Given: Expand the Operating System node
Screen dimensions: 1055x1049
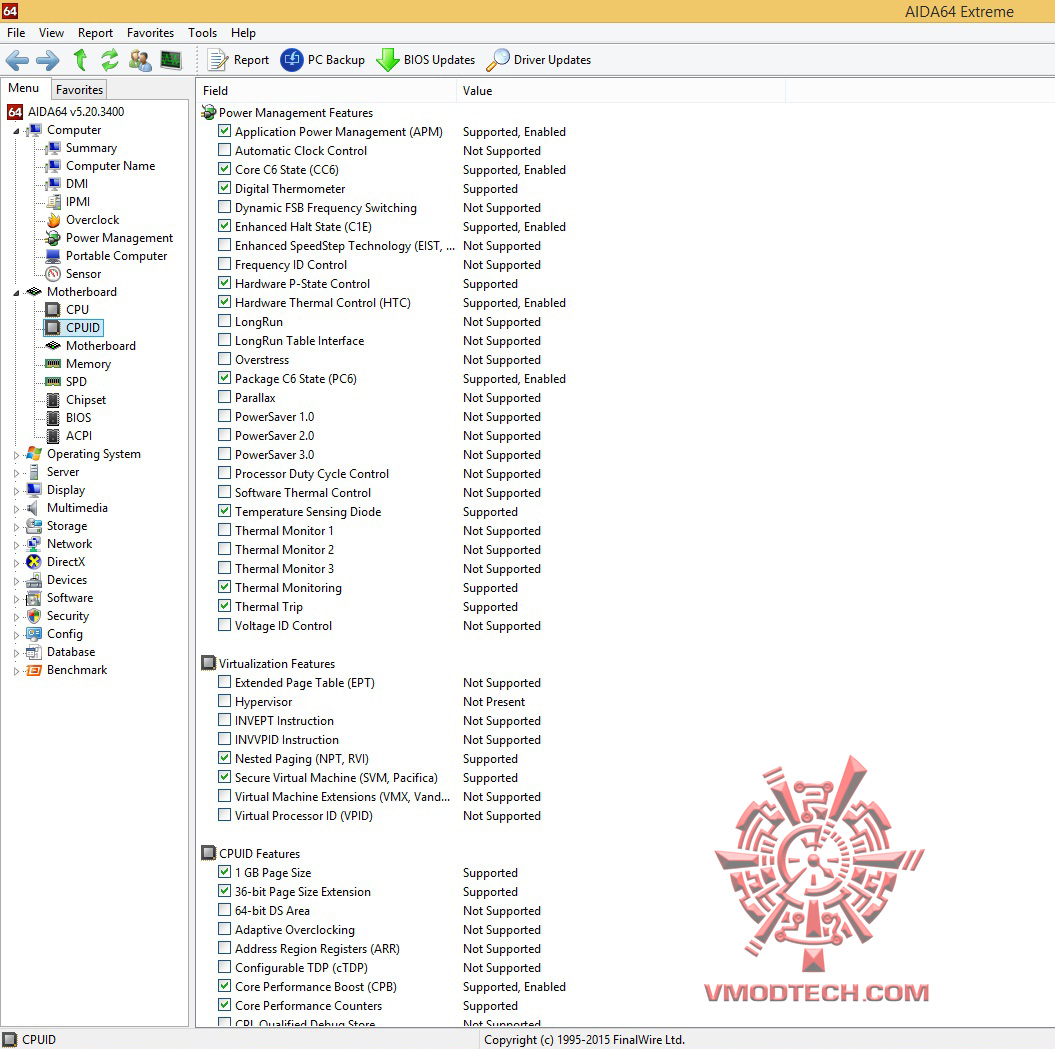Looking at the screenshot, I should 17,455.
